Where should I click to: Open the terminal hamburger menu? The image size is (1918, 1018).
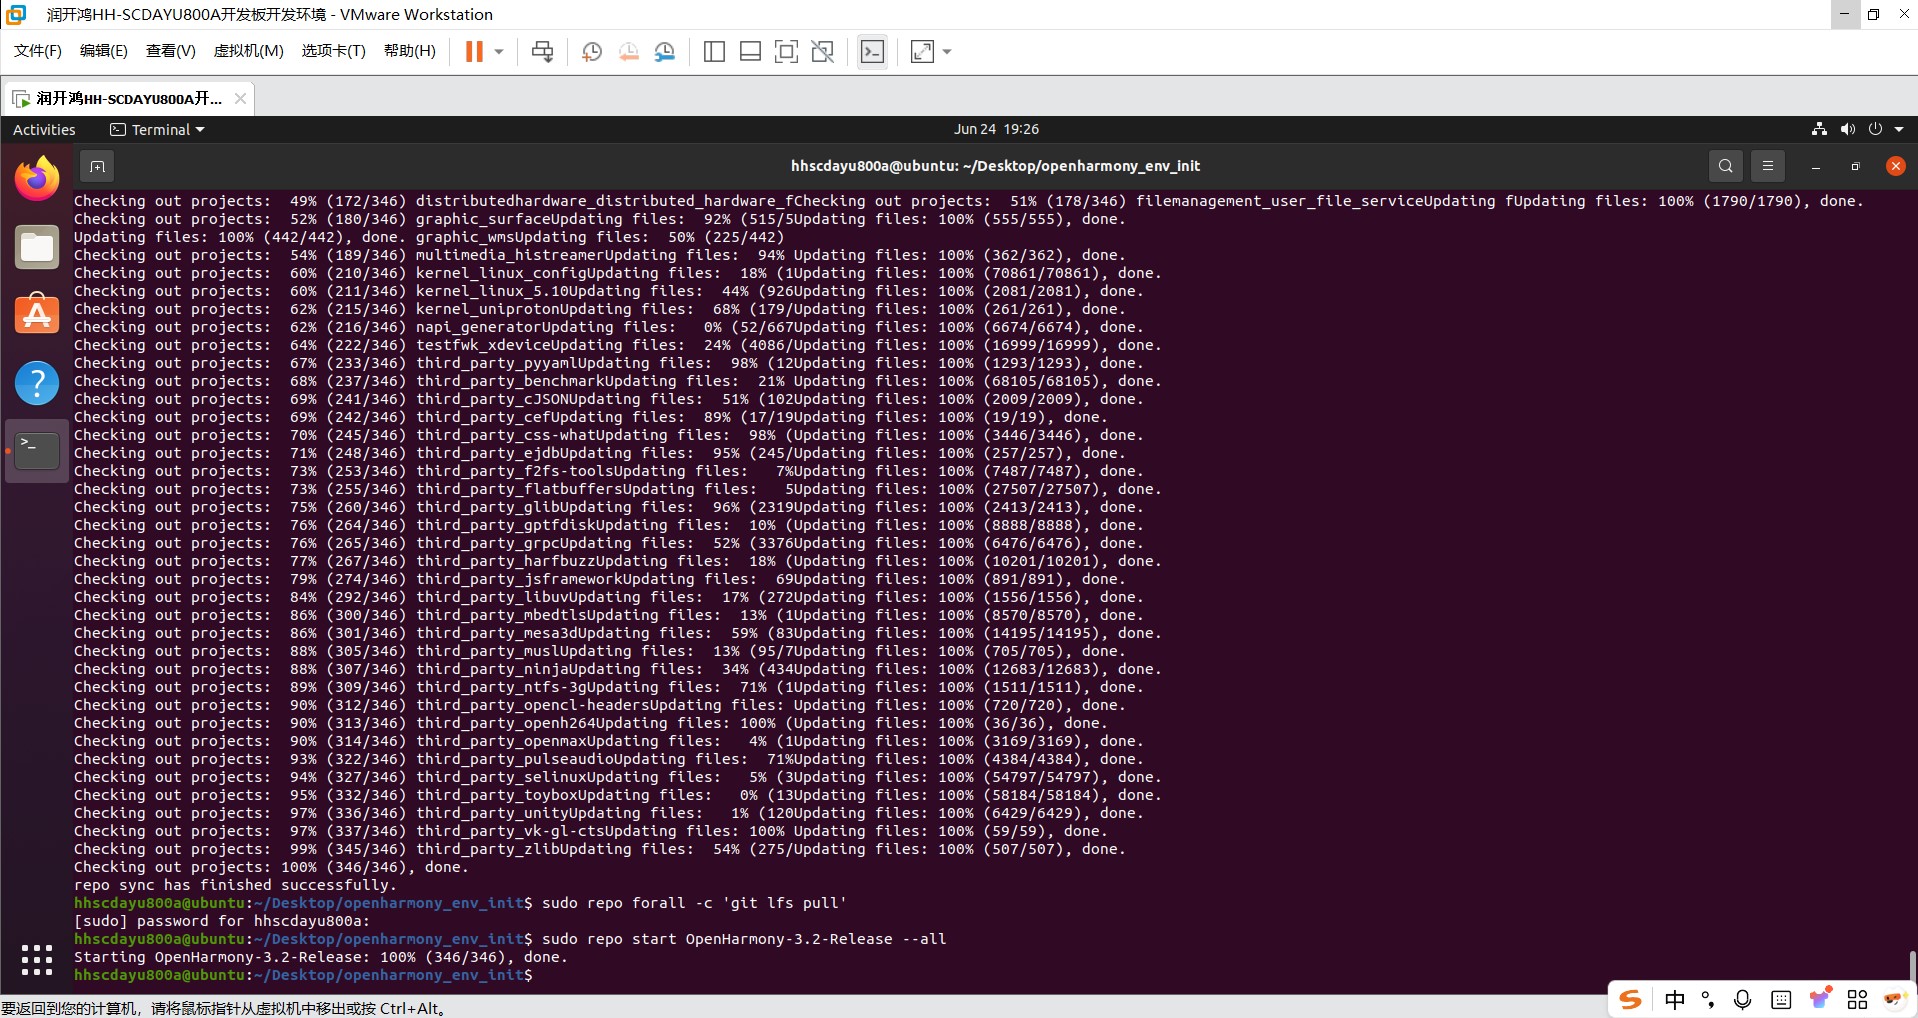(1768, 166)
